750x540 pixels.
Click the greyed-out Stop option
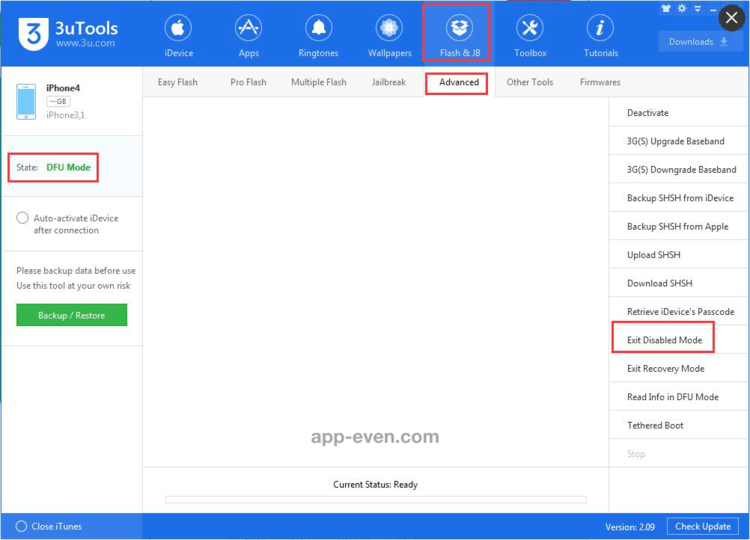pos(678,453)
